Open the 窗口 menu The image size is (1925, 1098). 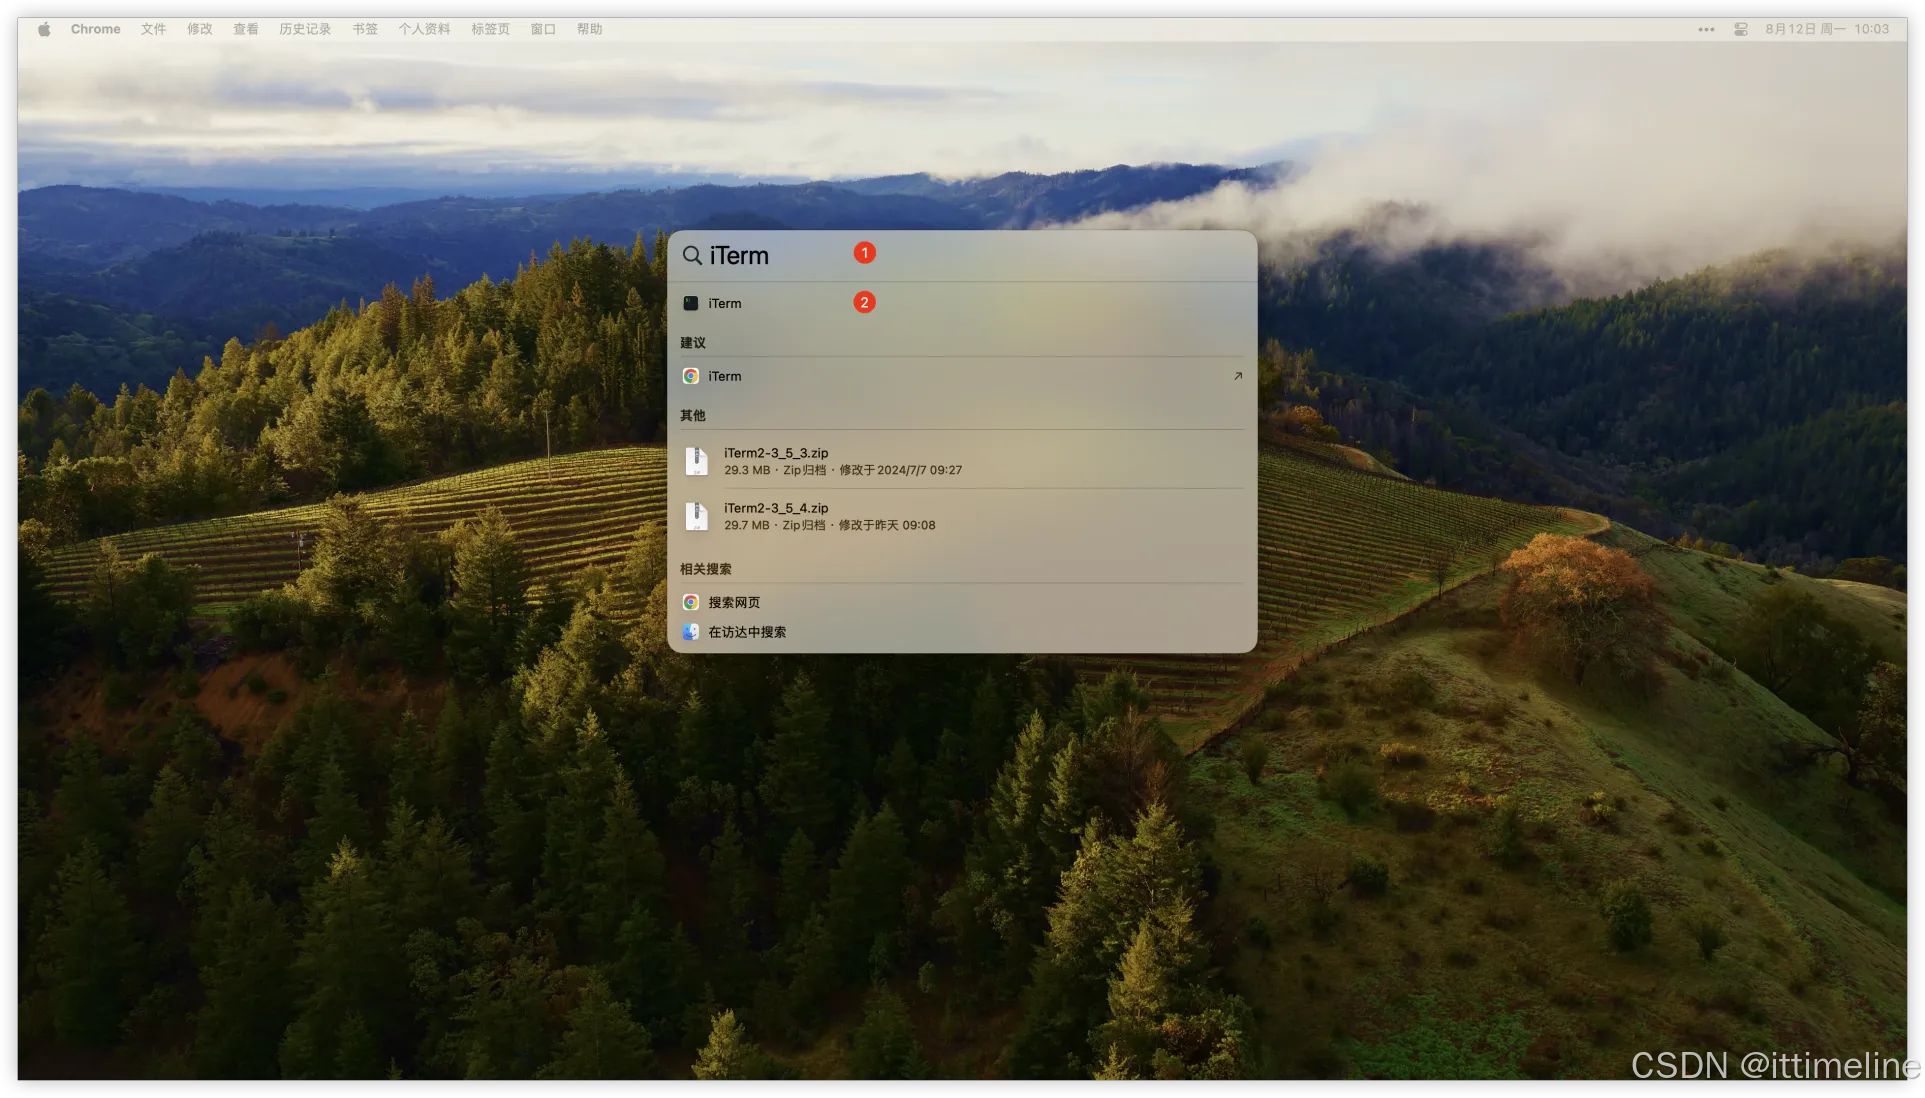(x=543, y=29)
